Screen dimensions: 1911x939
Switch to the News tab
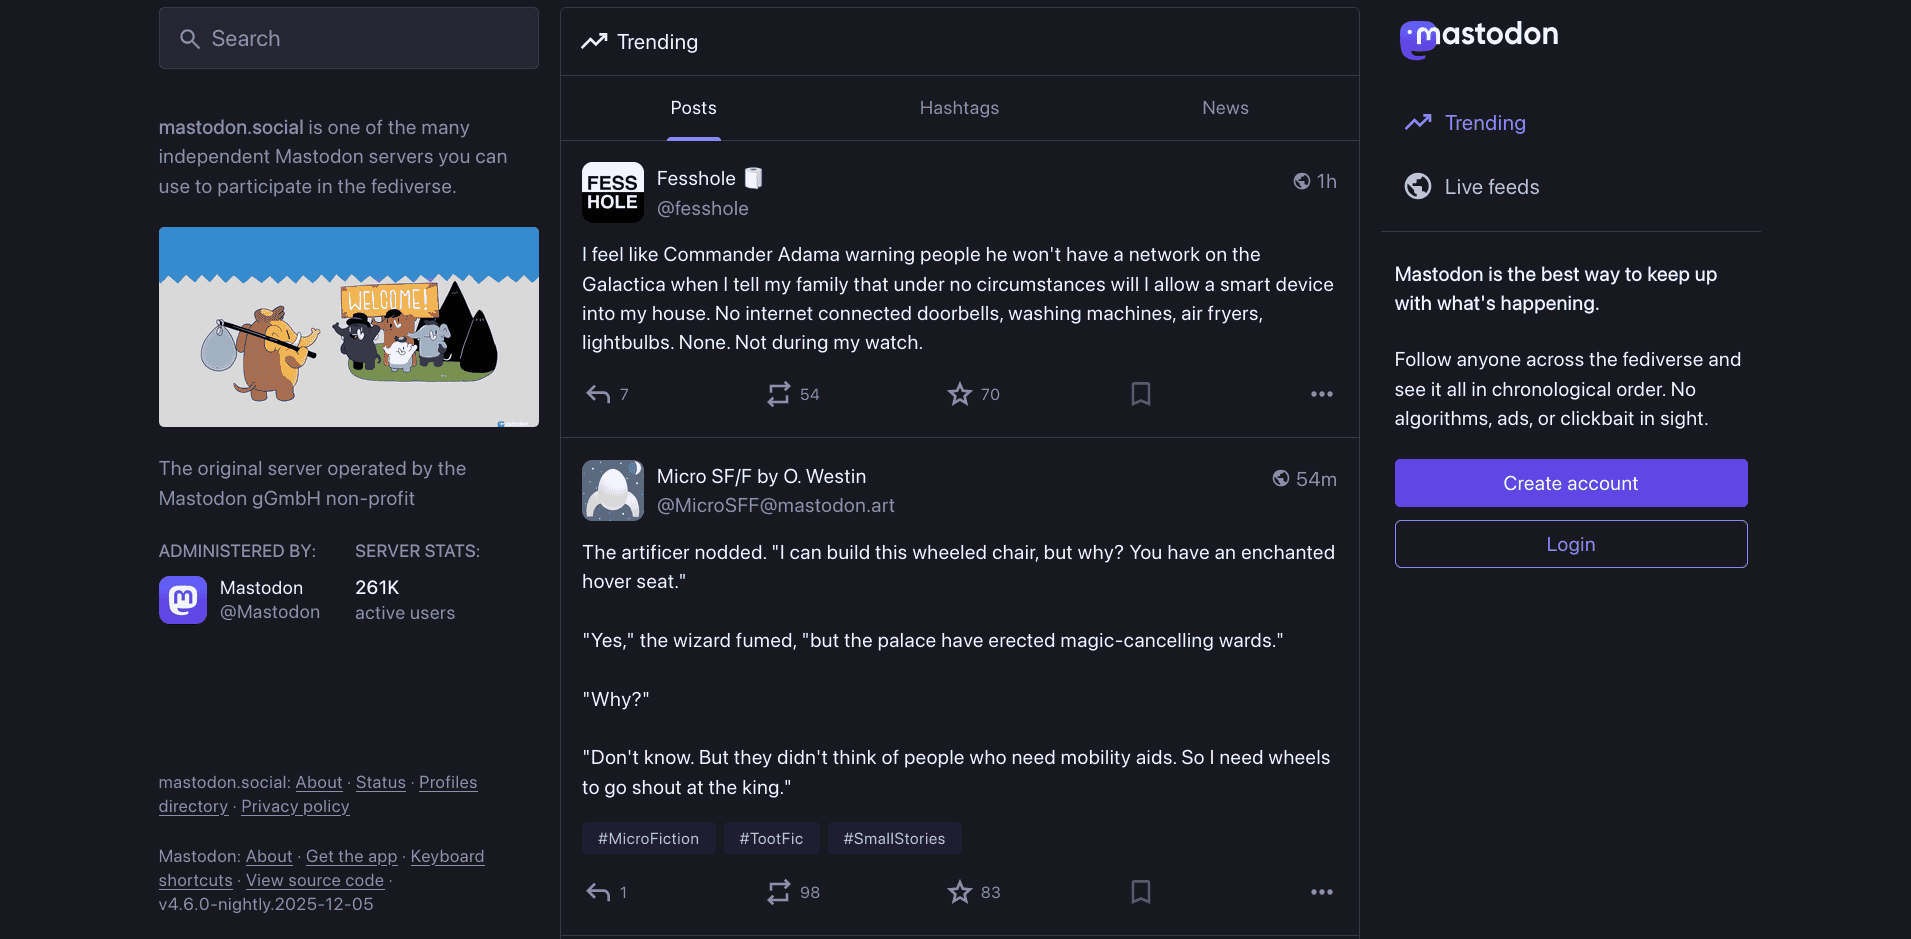coord(1224,108)
